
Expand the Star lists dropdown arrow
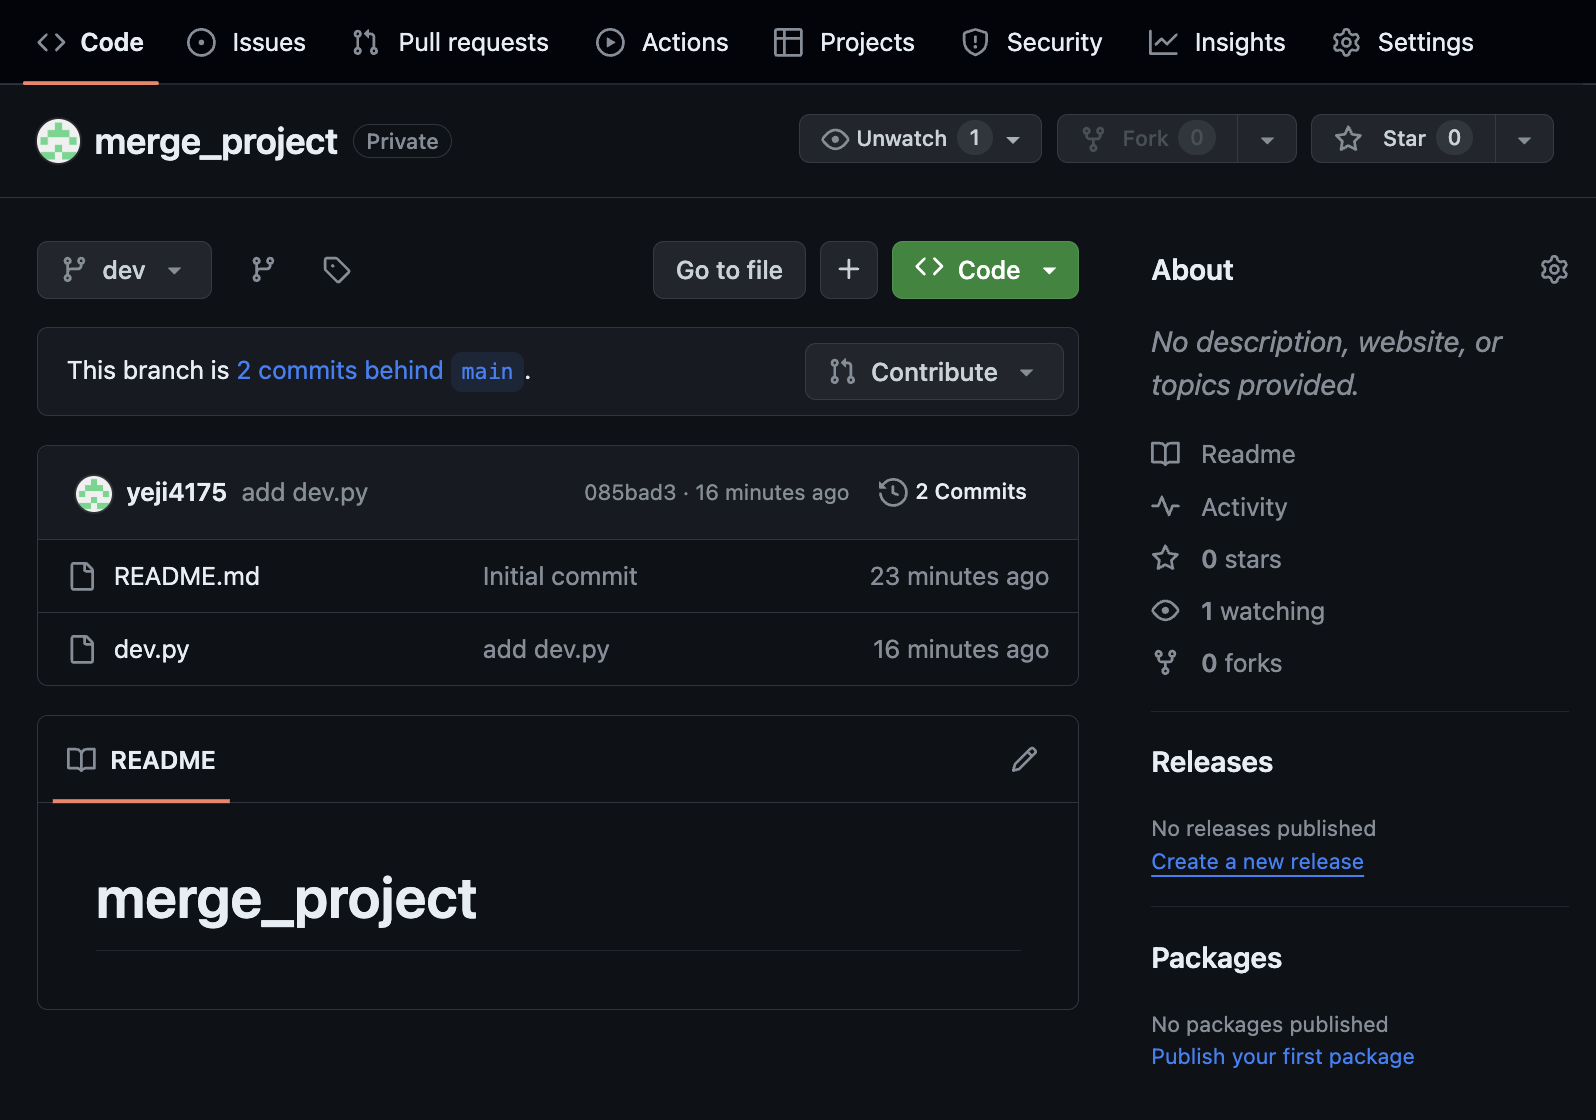pyautogui.click(x=1524, y=138)
